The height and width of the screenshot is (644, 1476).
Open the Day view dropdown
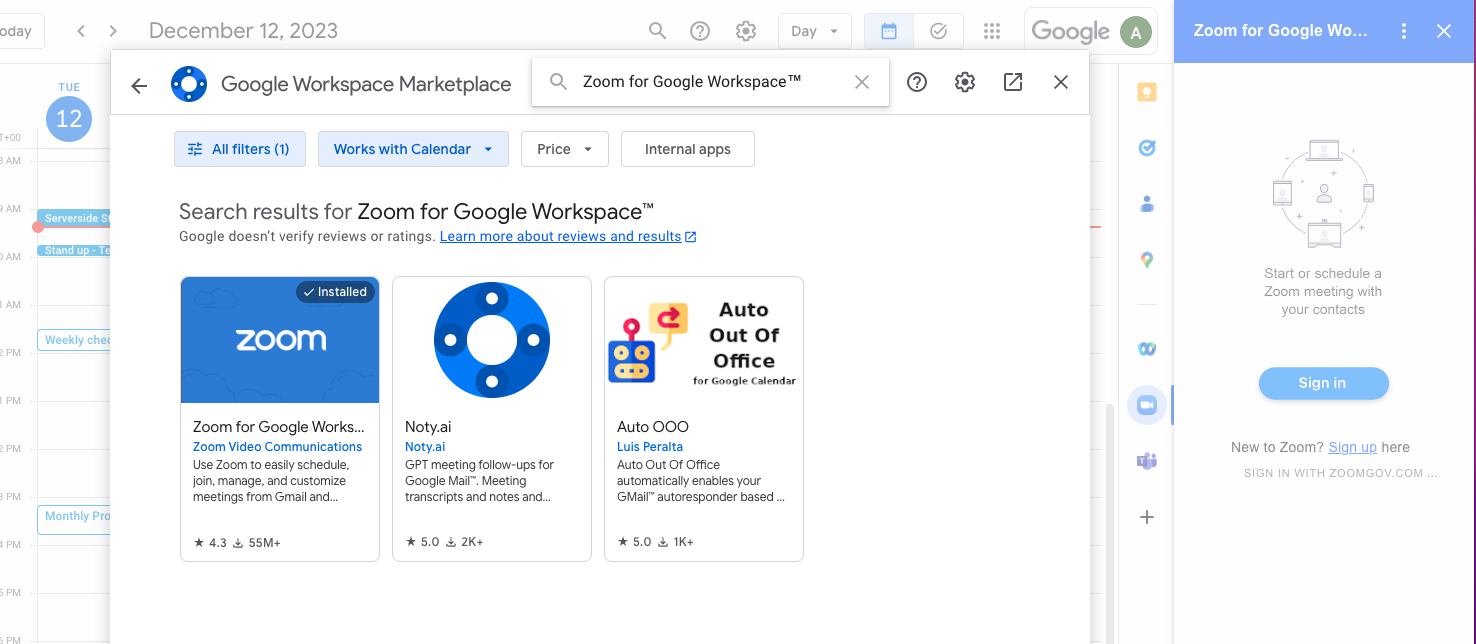click(x=814, y=31)
